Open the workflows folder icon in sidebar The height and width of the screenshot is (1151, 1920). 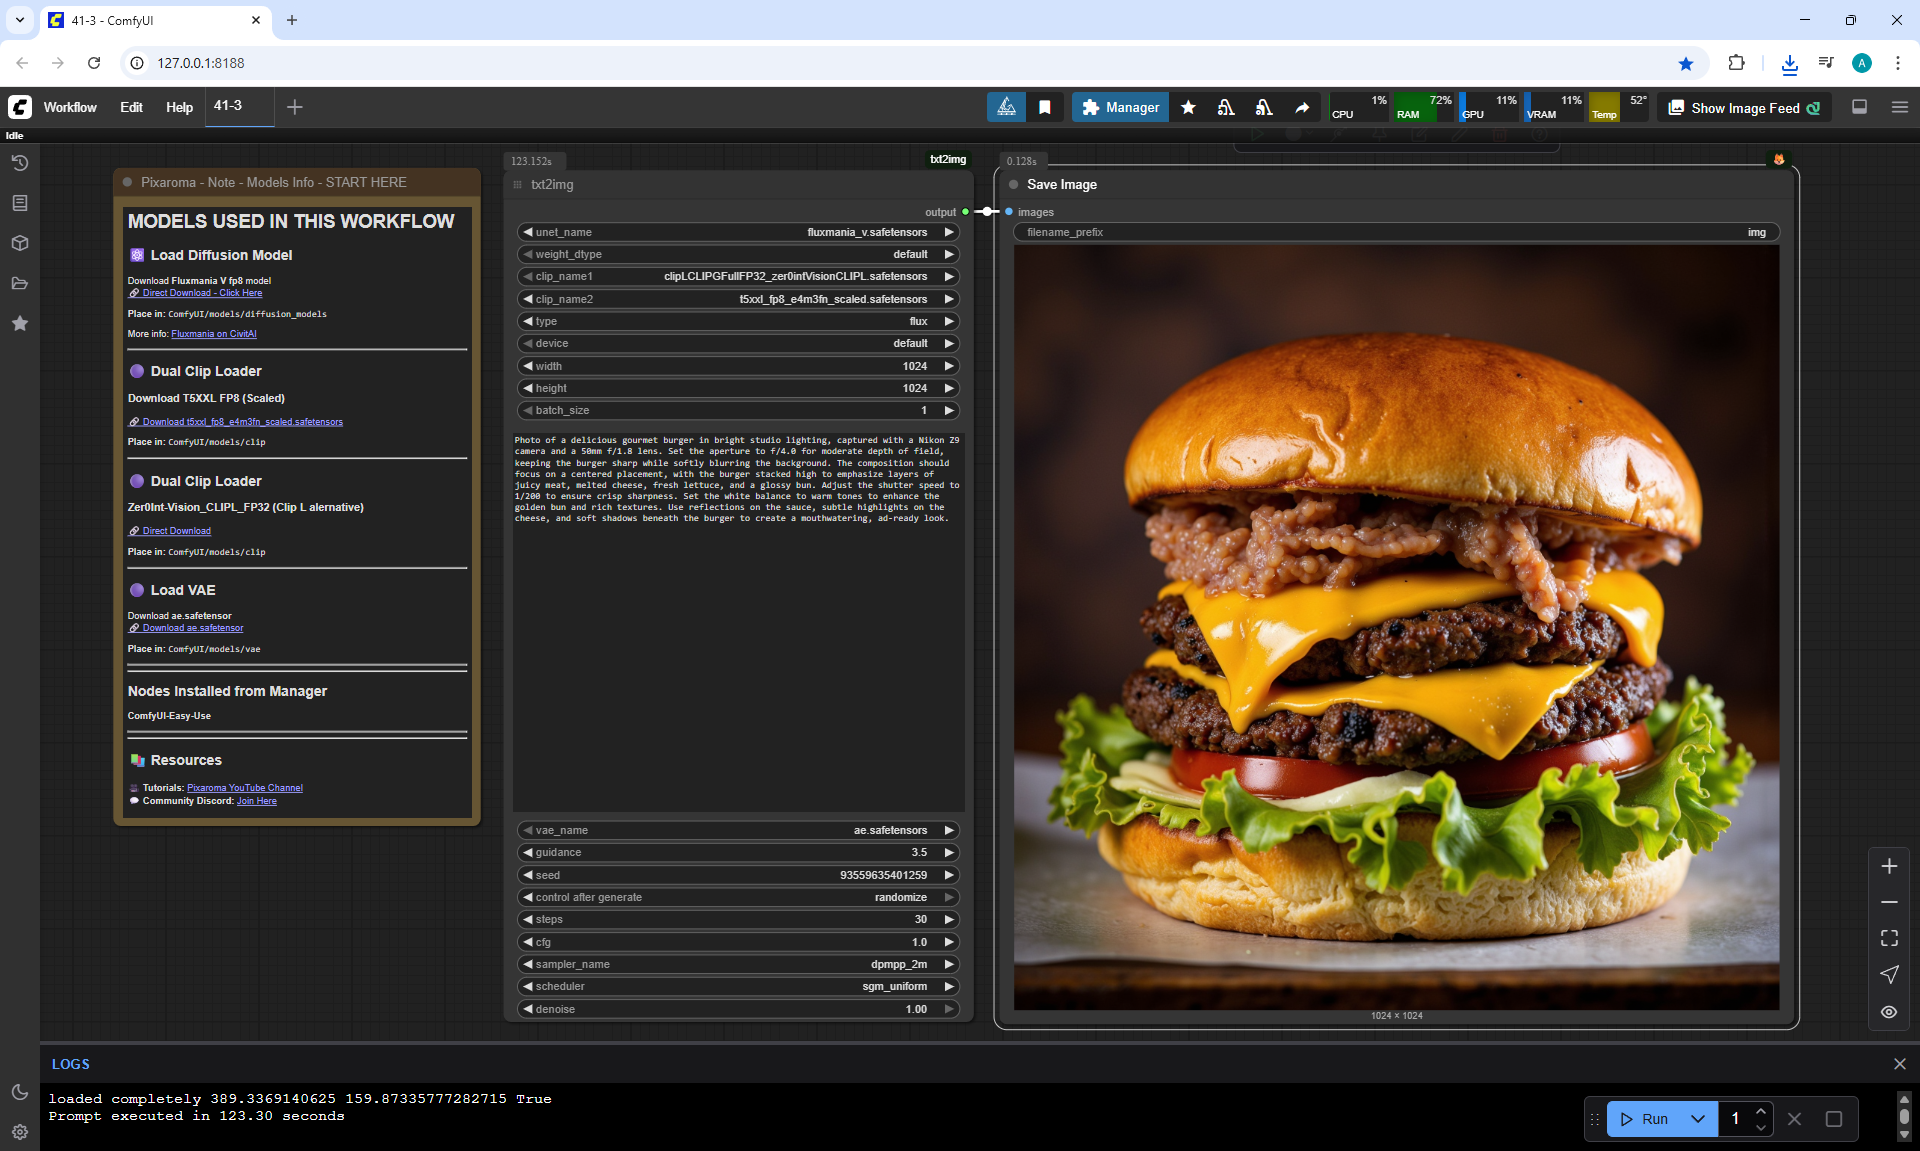tap(19, 283)
